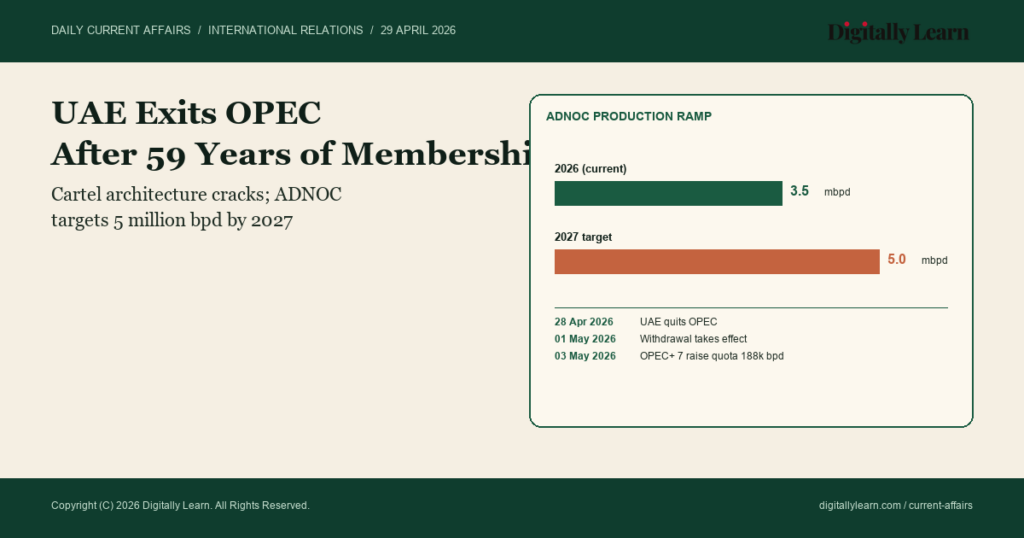Click the green 2026 production bar
Viewport: 1024px width, 538px height.
click(668, 193)
